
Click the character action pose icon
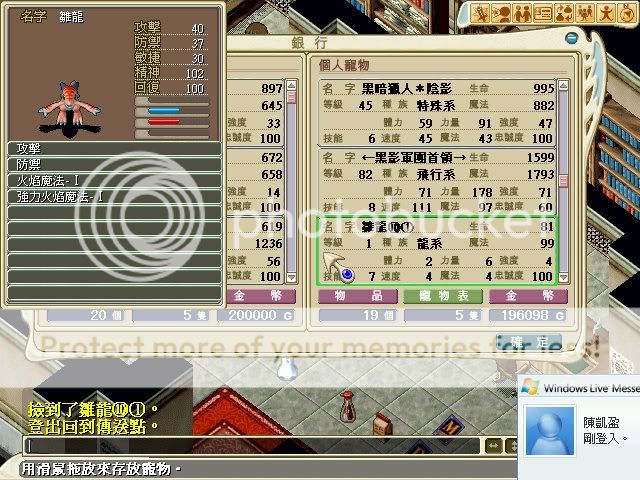point(604,13)
